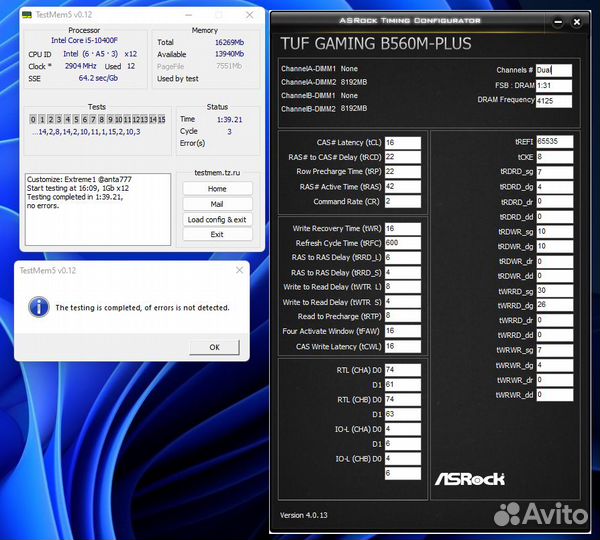This screenshot has width=600, height=540.
Task: Click the Row Precharge Time (tRP) field
Action: point(403,171)
